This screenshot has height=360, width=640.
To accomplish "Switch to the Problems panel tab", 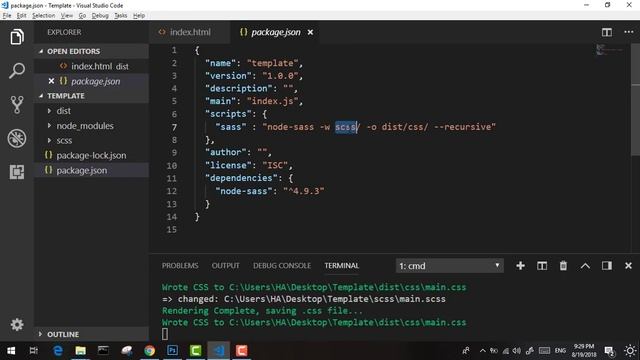I will (x=180, y=266).
